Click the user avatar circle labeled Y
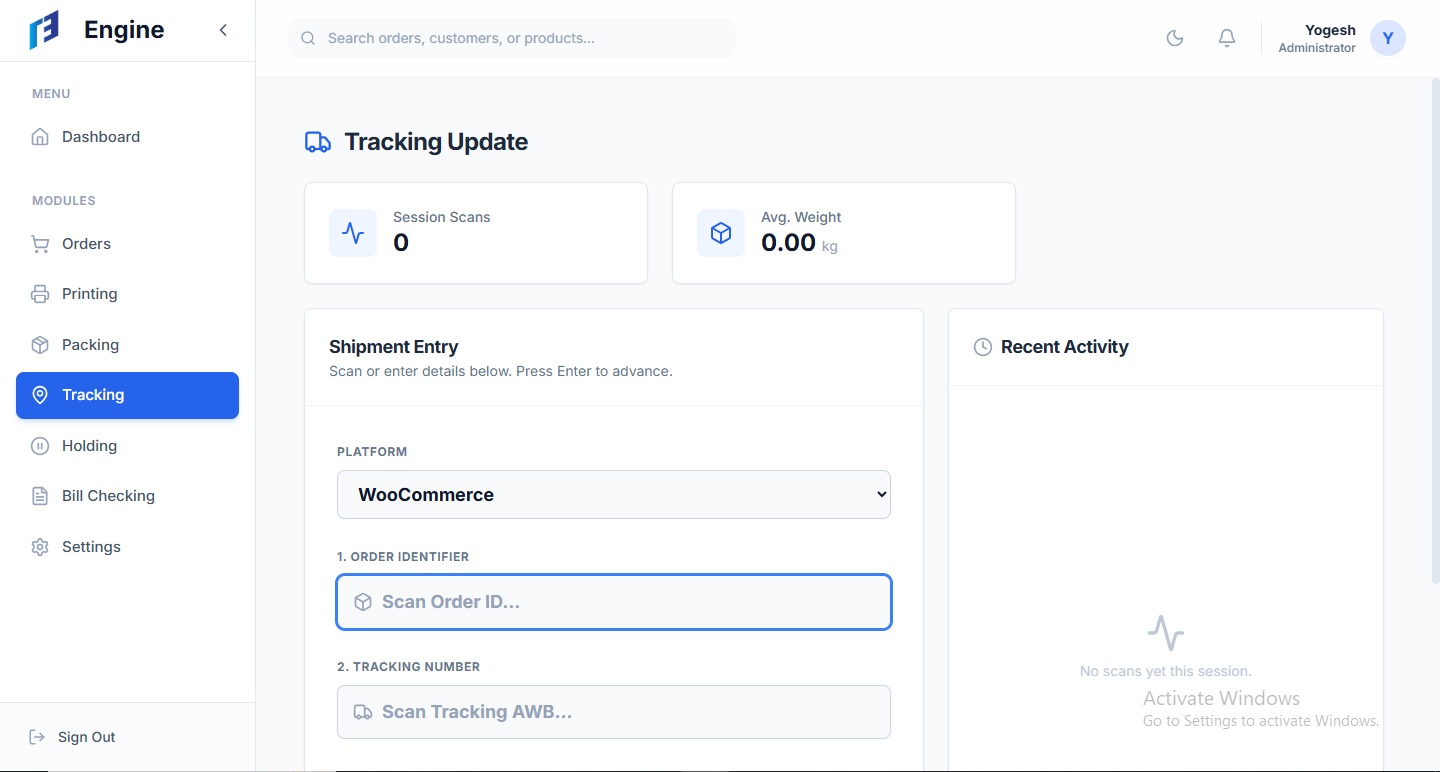 (x=1387, y=38)
